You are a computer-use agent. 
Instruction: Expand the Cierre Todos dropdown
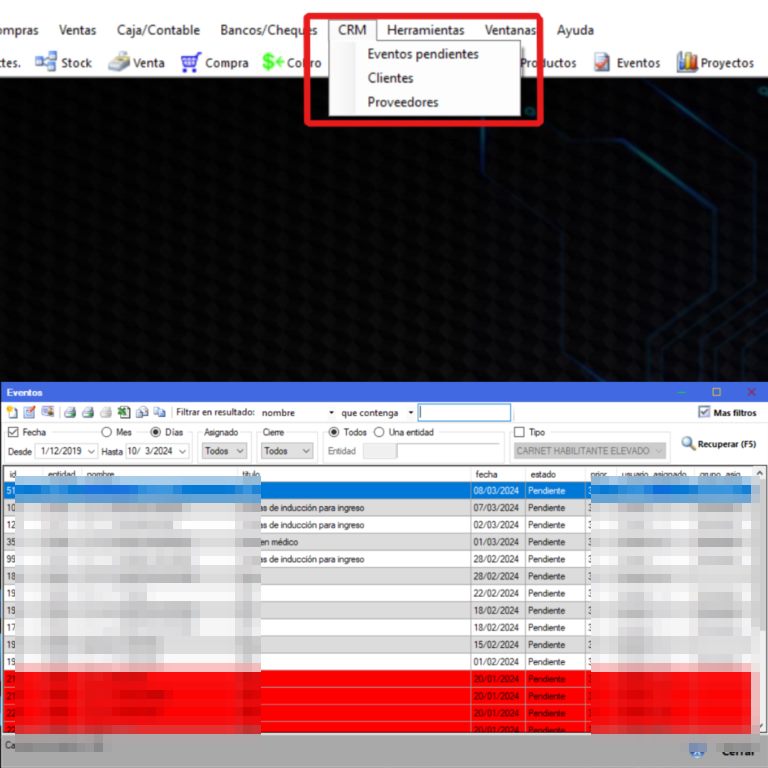point(287,451)
